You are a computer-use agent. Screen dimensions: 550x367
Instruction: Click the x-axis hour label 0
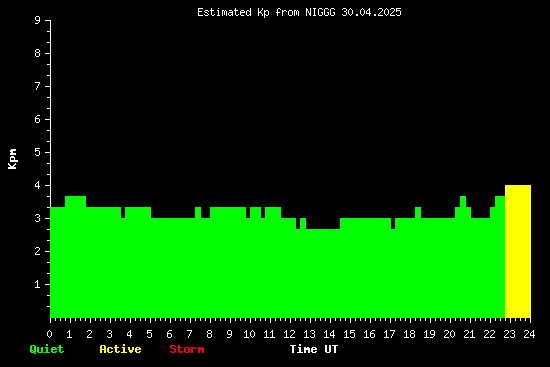pos(49,334)
